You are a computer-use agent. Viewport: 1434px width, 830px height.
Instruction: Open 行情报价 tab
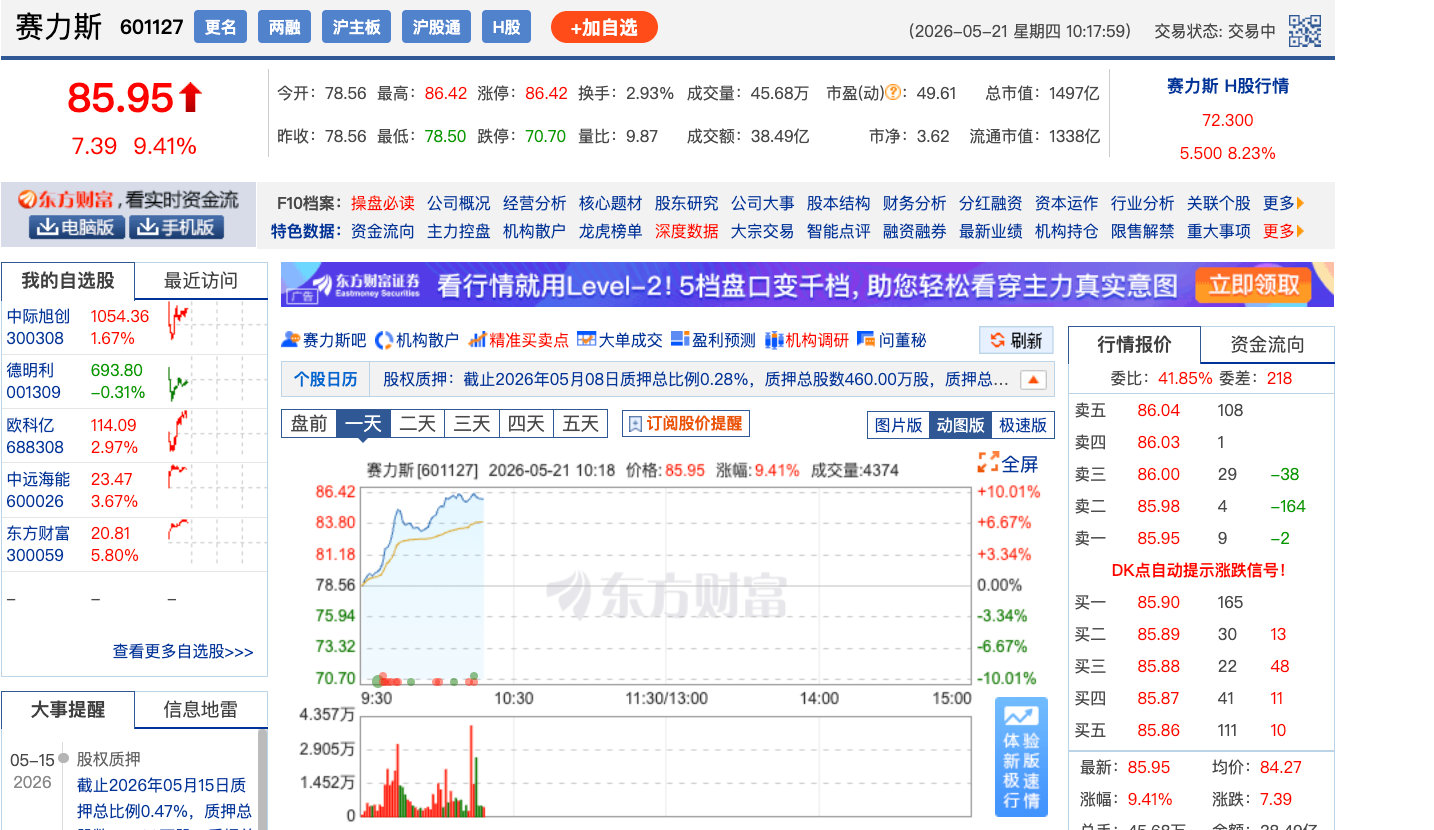1134,344
